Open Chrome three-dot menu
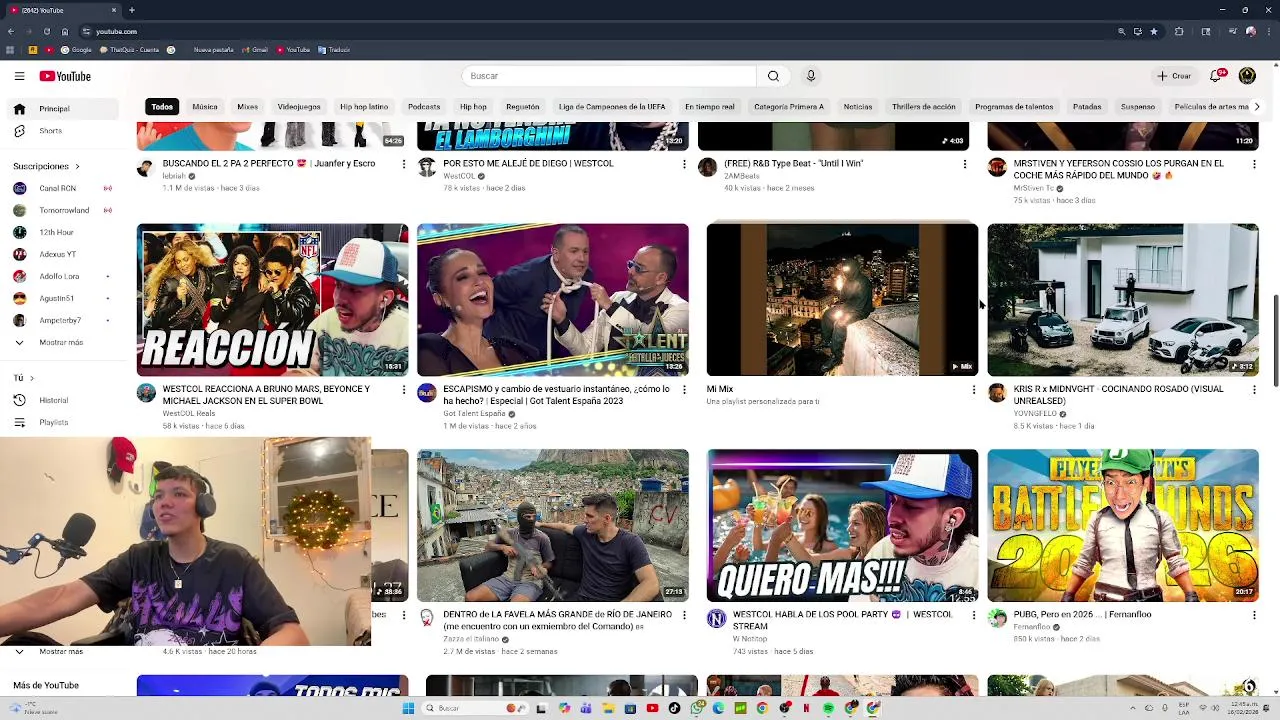The height and width of the screenshot is (720, 1280). click(1270, 31)
